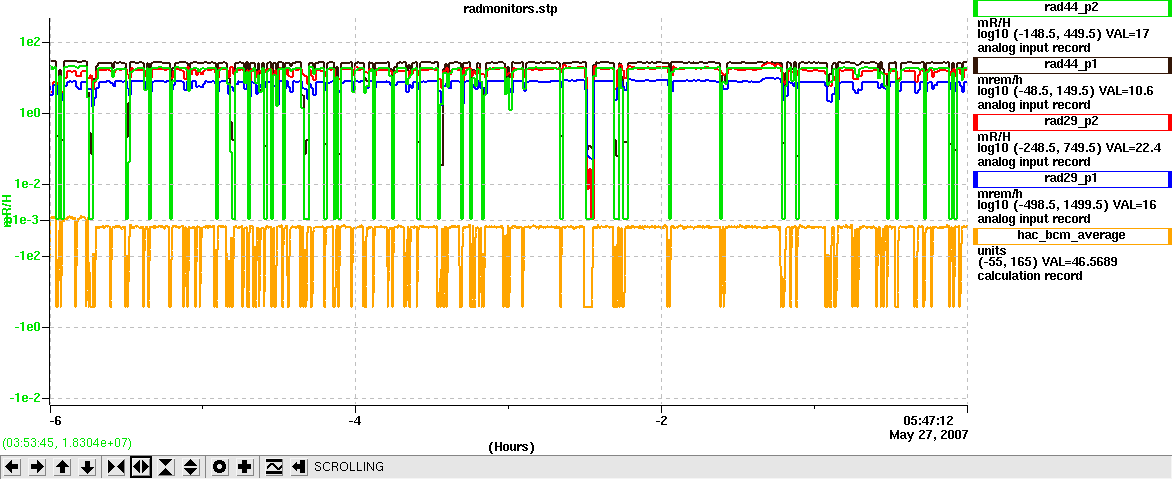The width and height of the screenshot is (1172, 479).
Task: Click the text log10 (-248.5, 749.5) VAL=22.4
Action: click(x=1070, y=147)
